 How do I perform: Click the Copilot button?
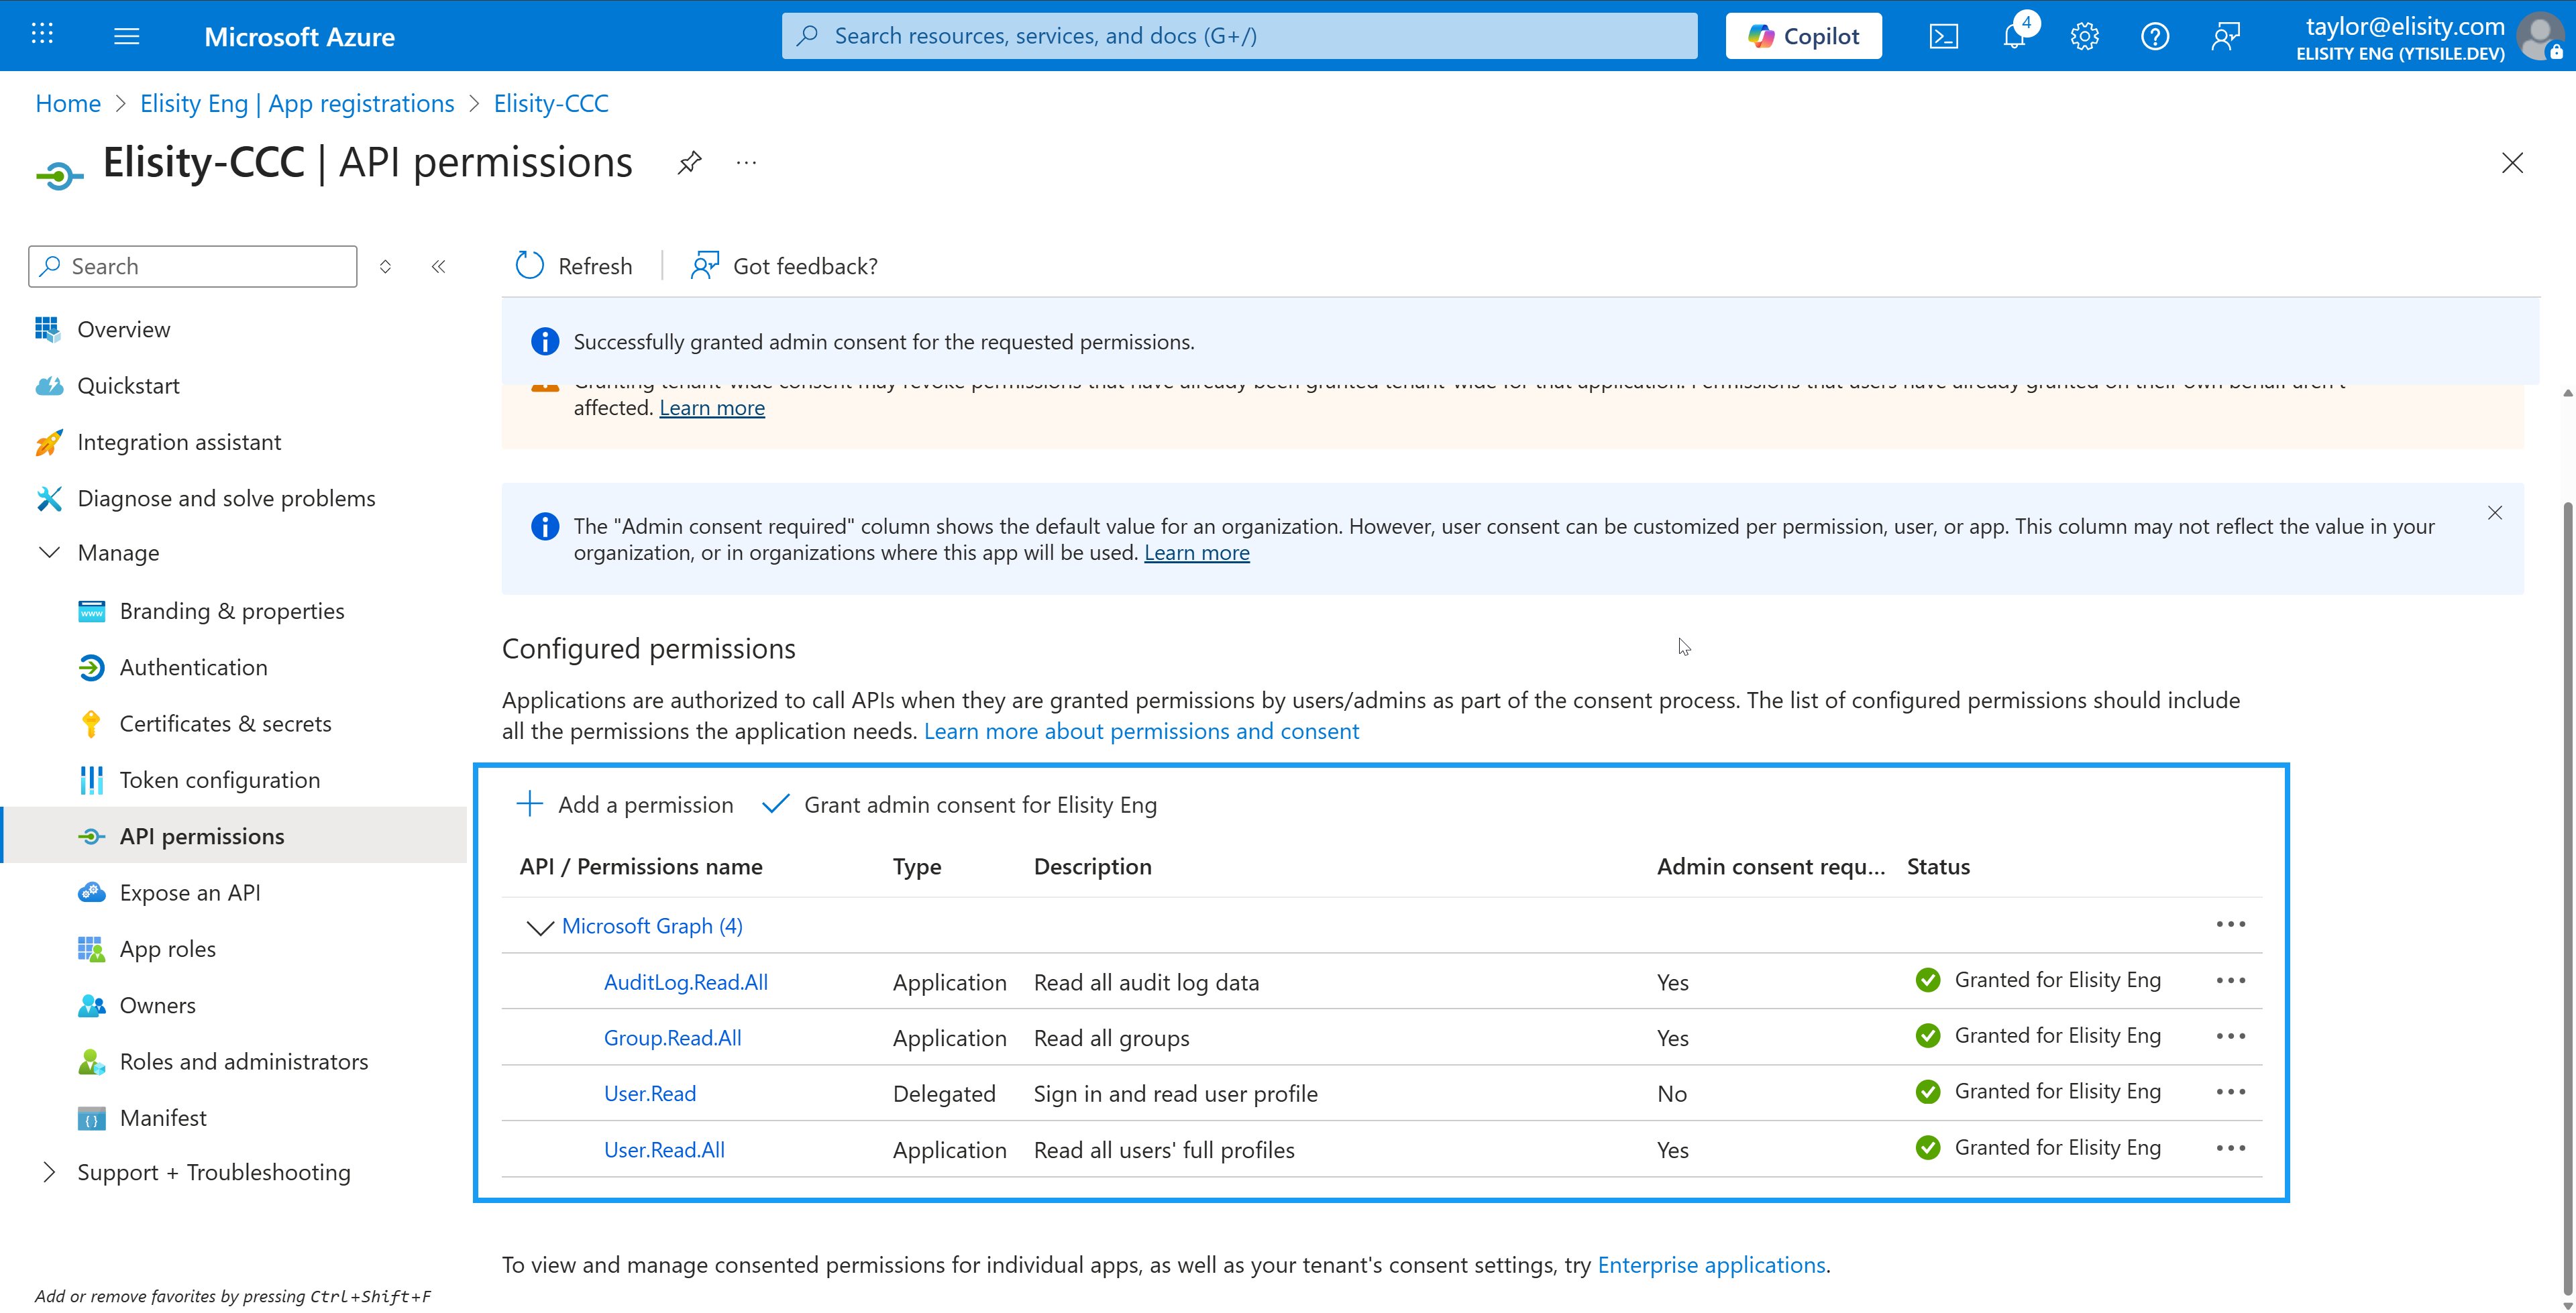(1803, 37)
